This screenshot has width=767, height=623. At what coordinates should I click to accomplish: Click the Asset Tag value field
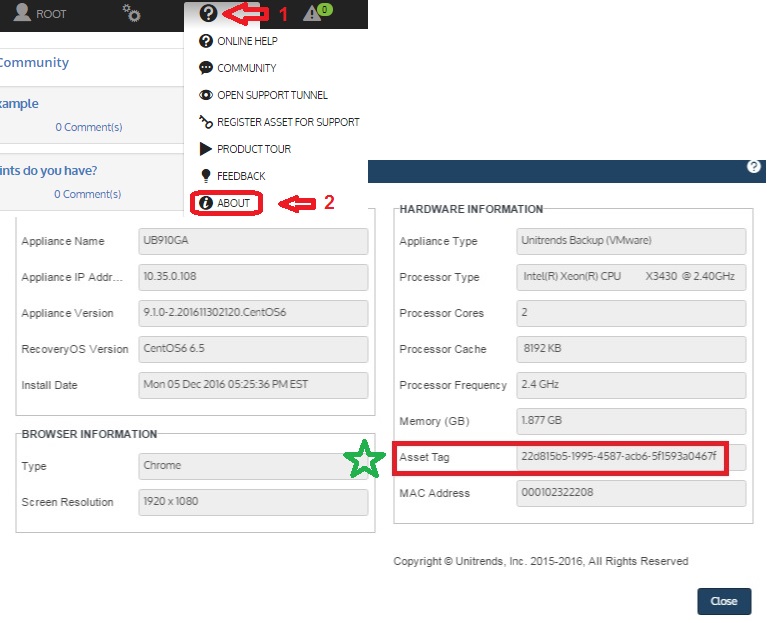(631, 457)
